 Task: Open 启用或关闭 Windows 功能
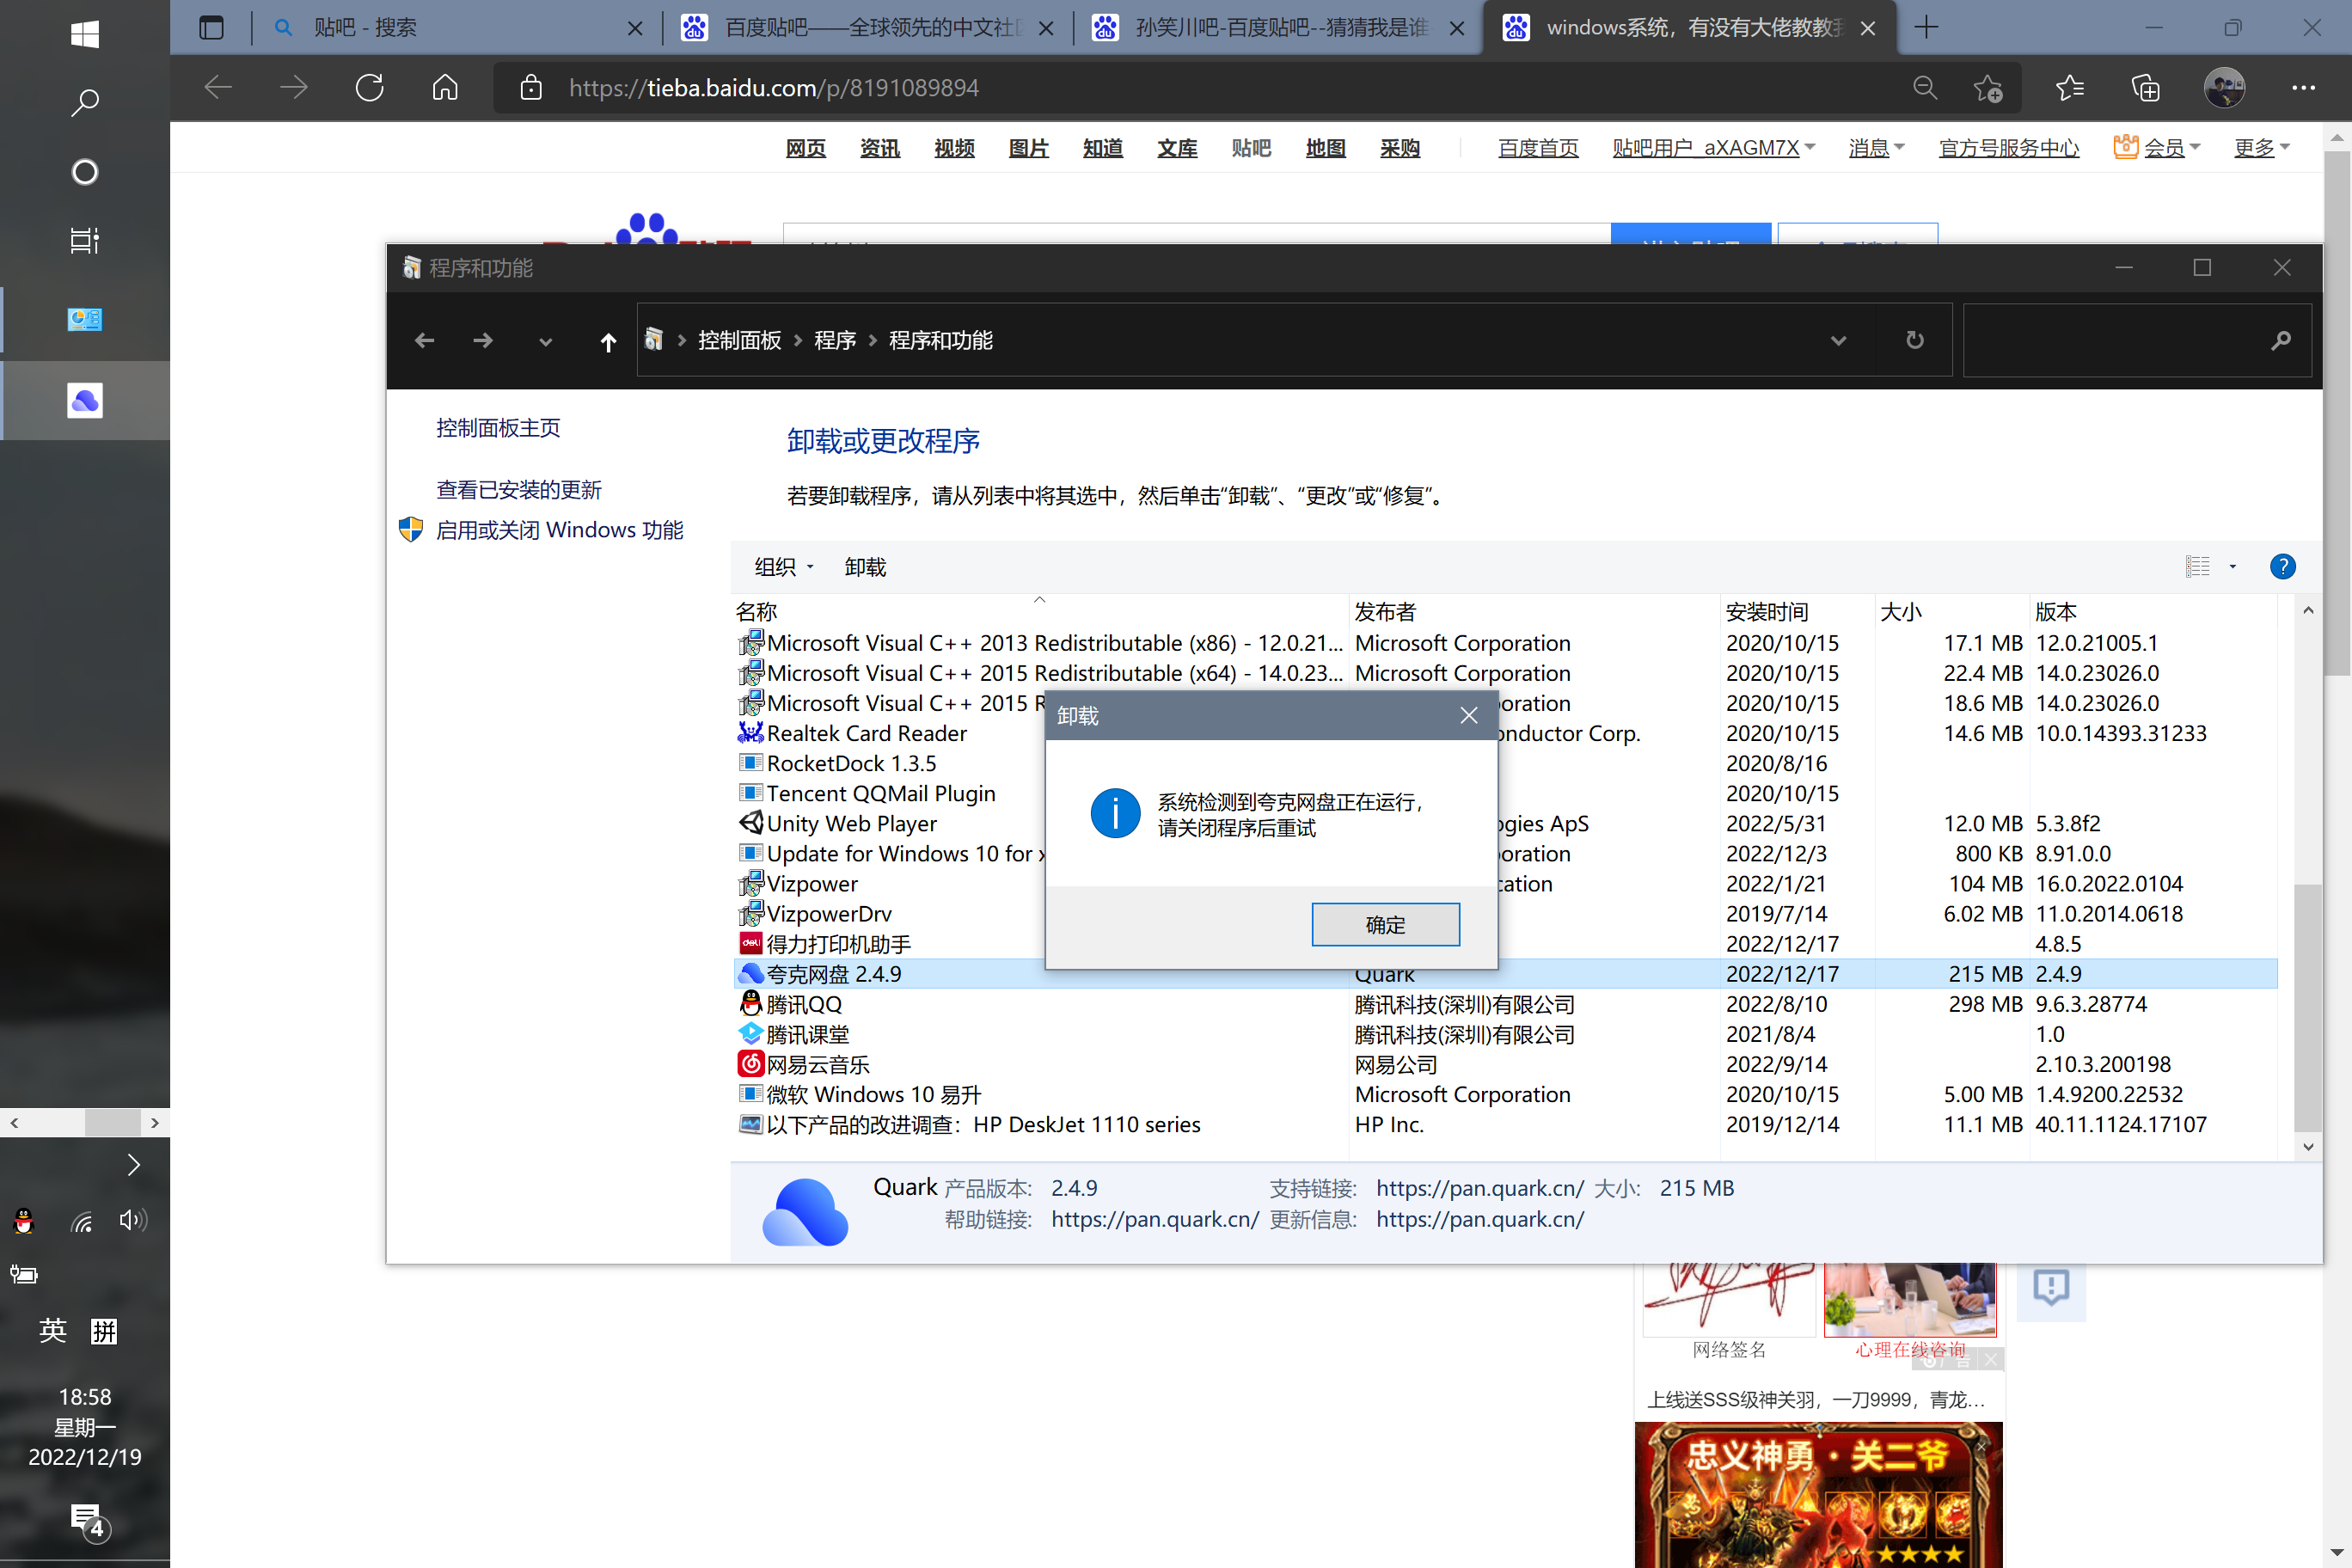559,530
